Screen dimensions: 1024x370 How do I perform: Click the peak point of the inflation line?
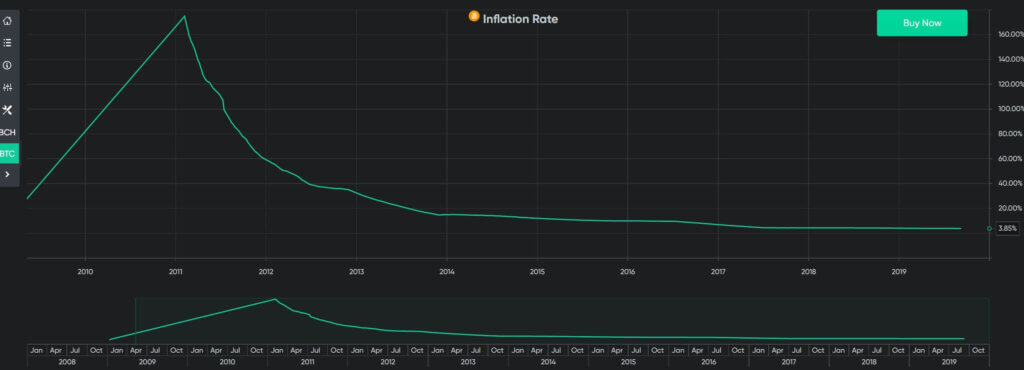184,16
